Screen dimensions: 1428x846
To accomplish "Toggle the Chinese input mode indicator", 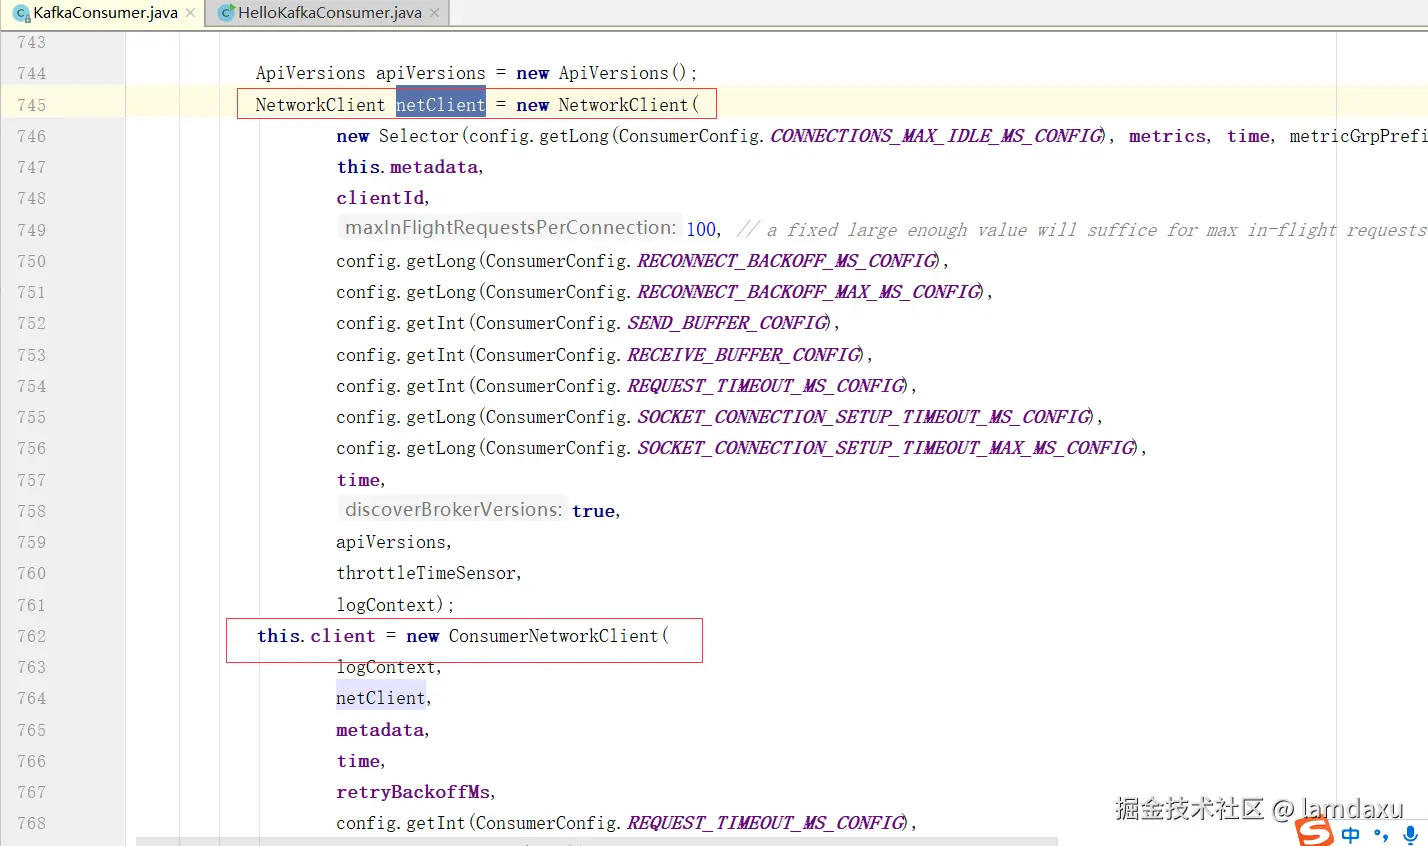I will [x=1351, y=834].
